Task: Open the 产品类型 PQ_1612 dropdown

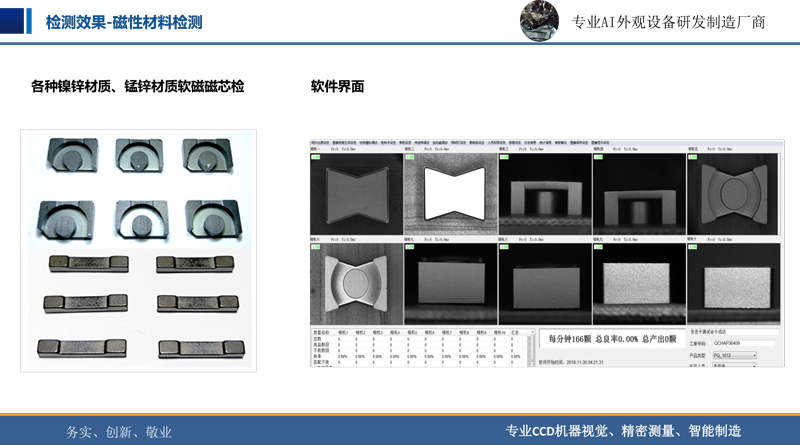Action: pos(735,355)
